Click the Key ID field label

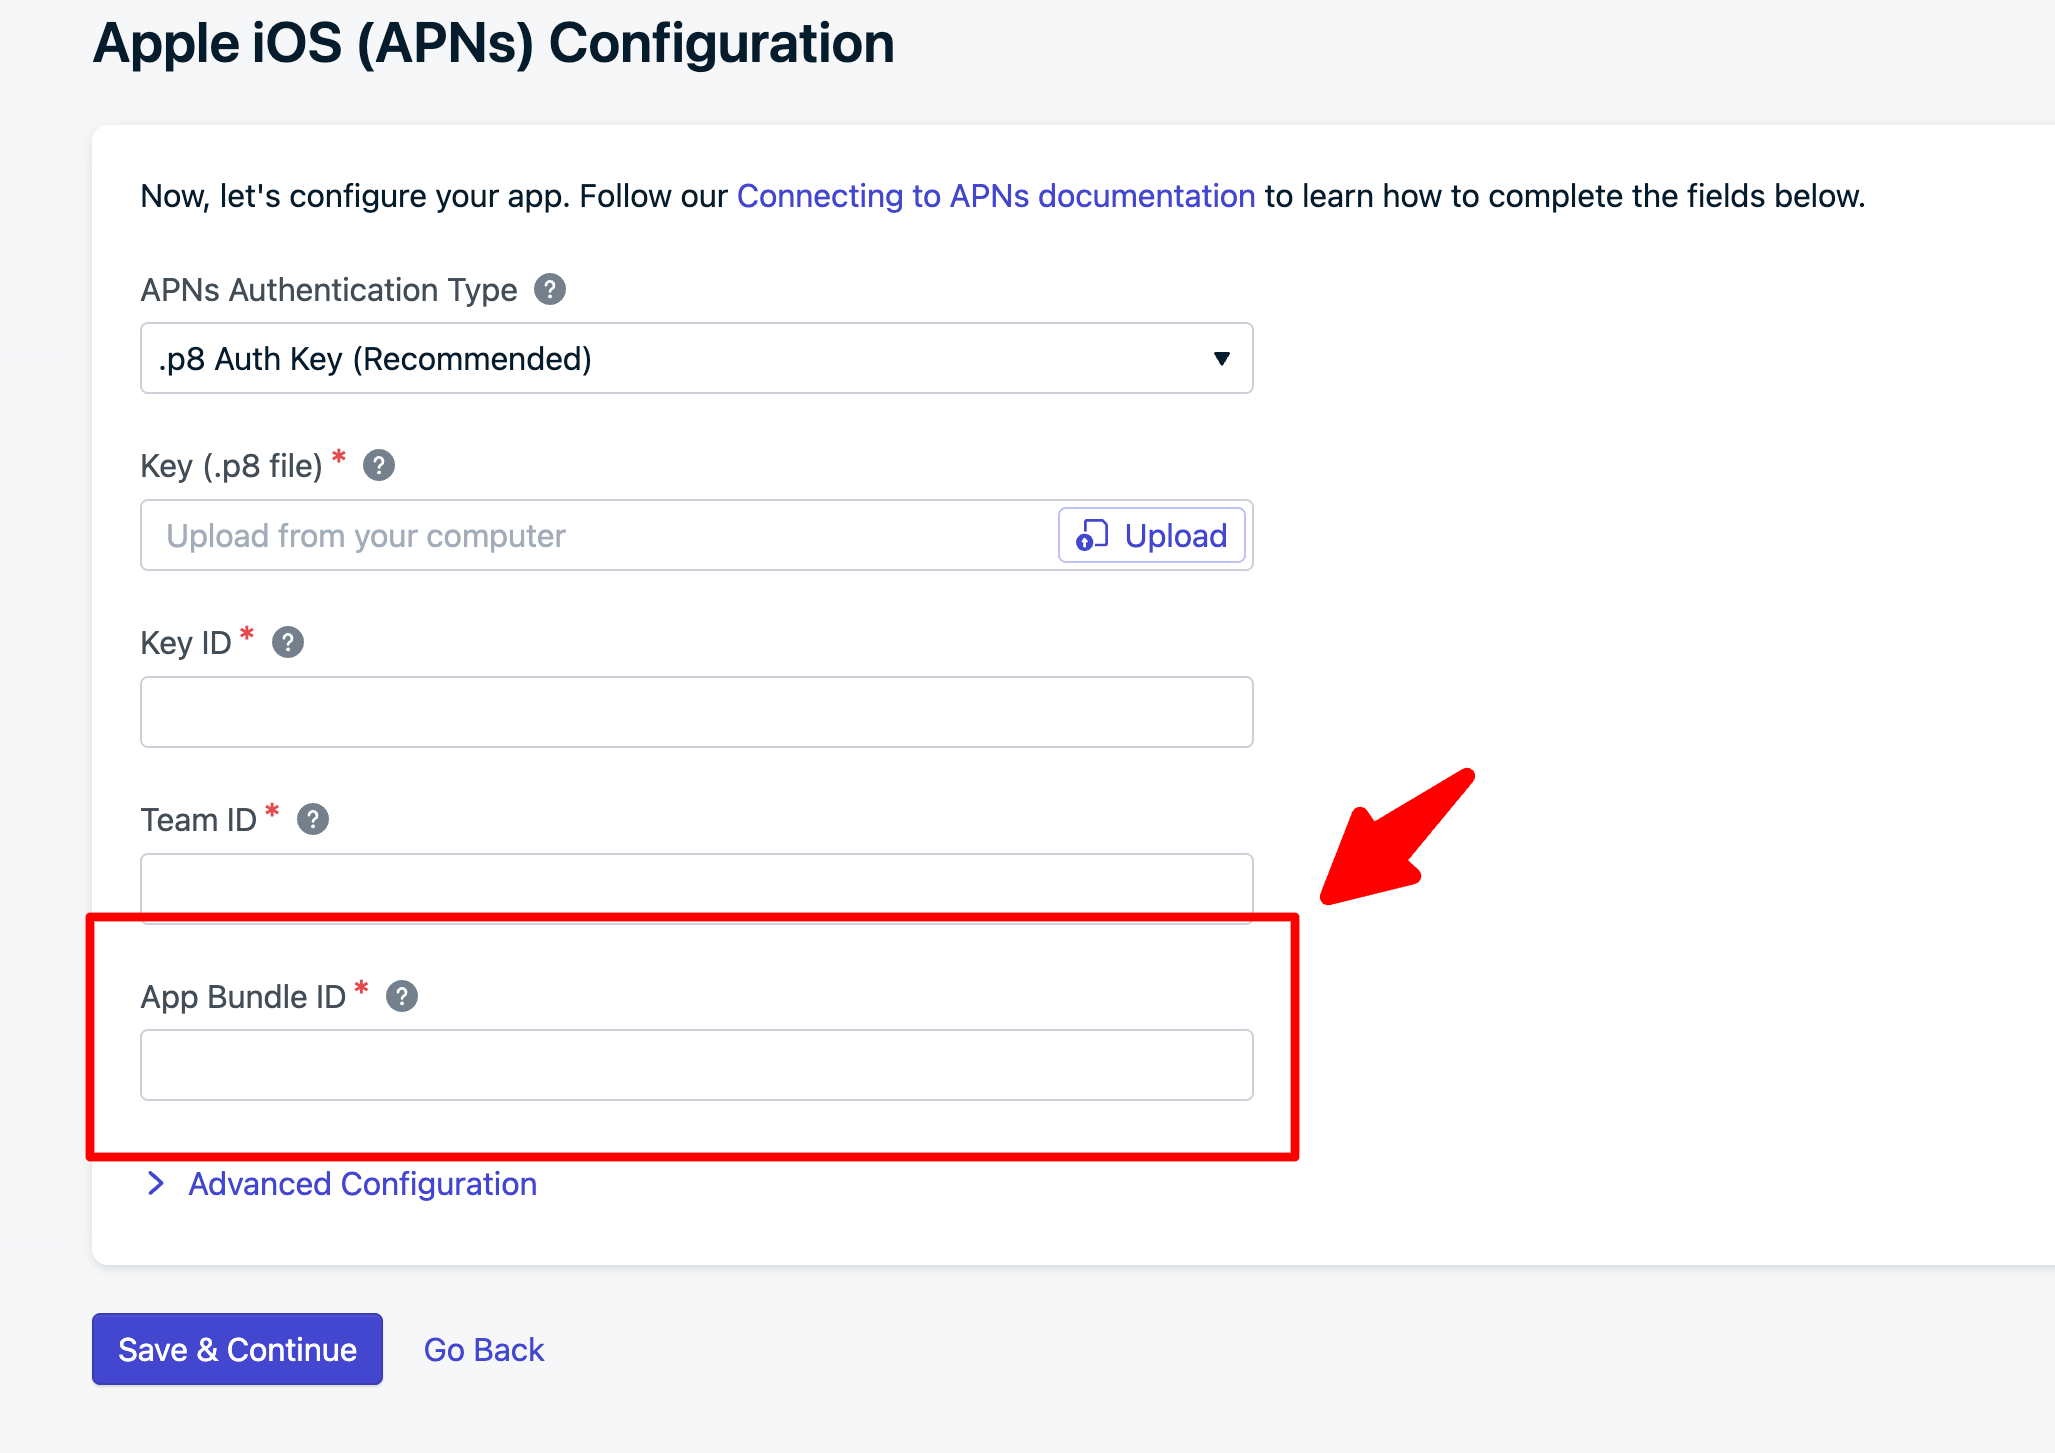[186, 643]
